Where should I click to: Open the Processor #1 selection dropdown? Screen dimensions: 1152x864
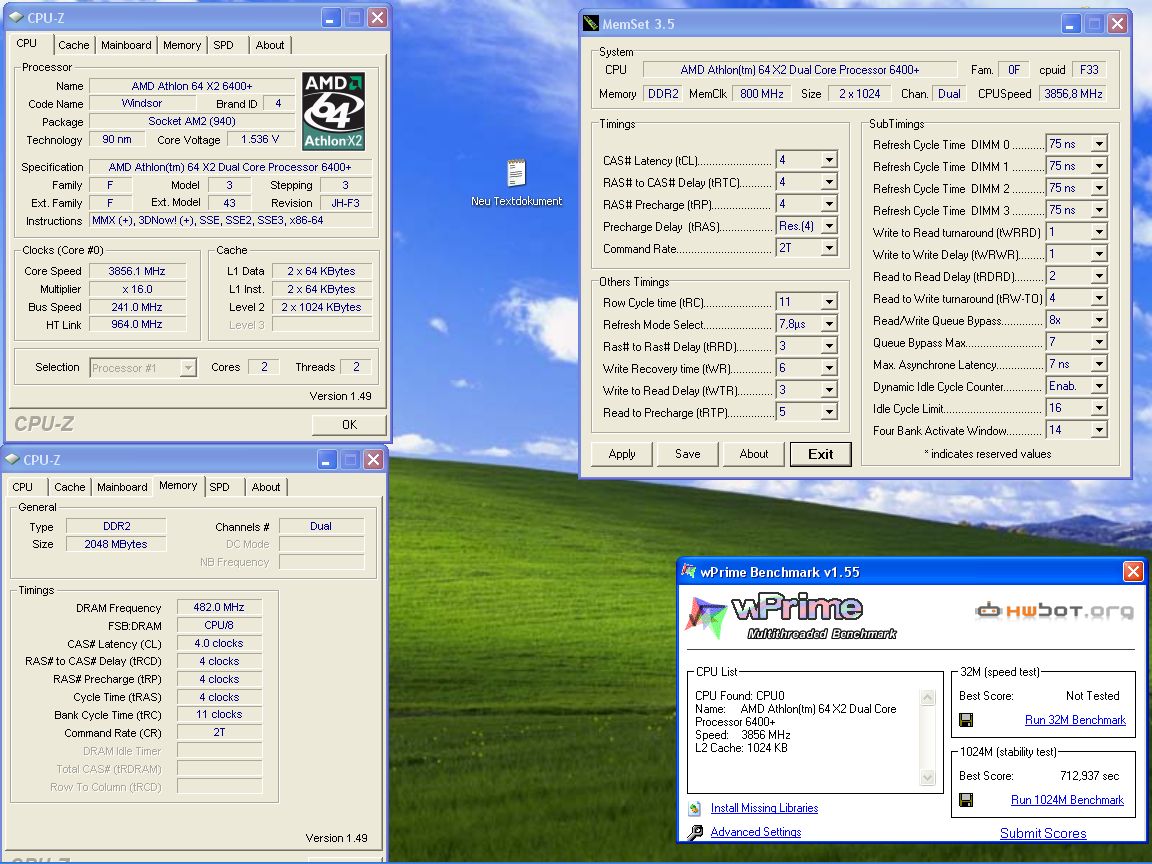click(x=188, y=367)
